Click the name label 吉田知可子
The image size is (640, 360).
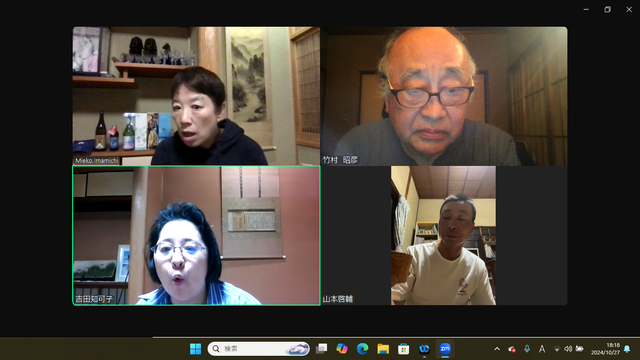[x=94, y=299]
